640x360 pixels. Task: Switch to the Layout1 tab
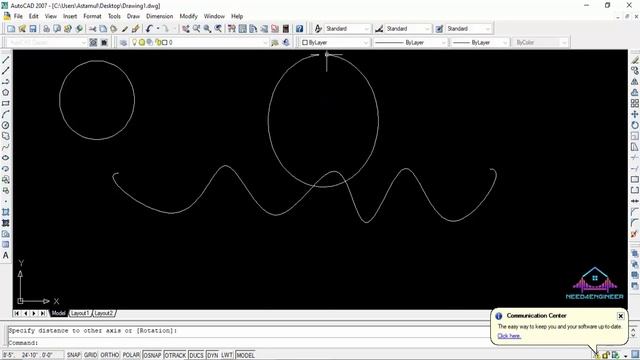click(x=80, y=313)
